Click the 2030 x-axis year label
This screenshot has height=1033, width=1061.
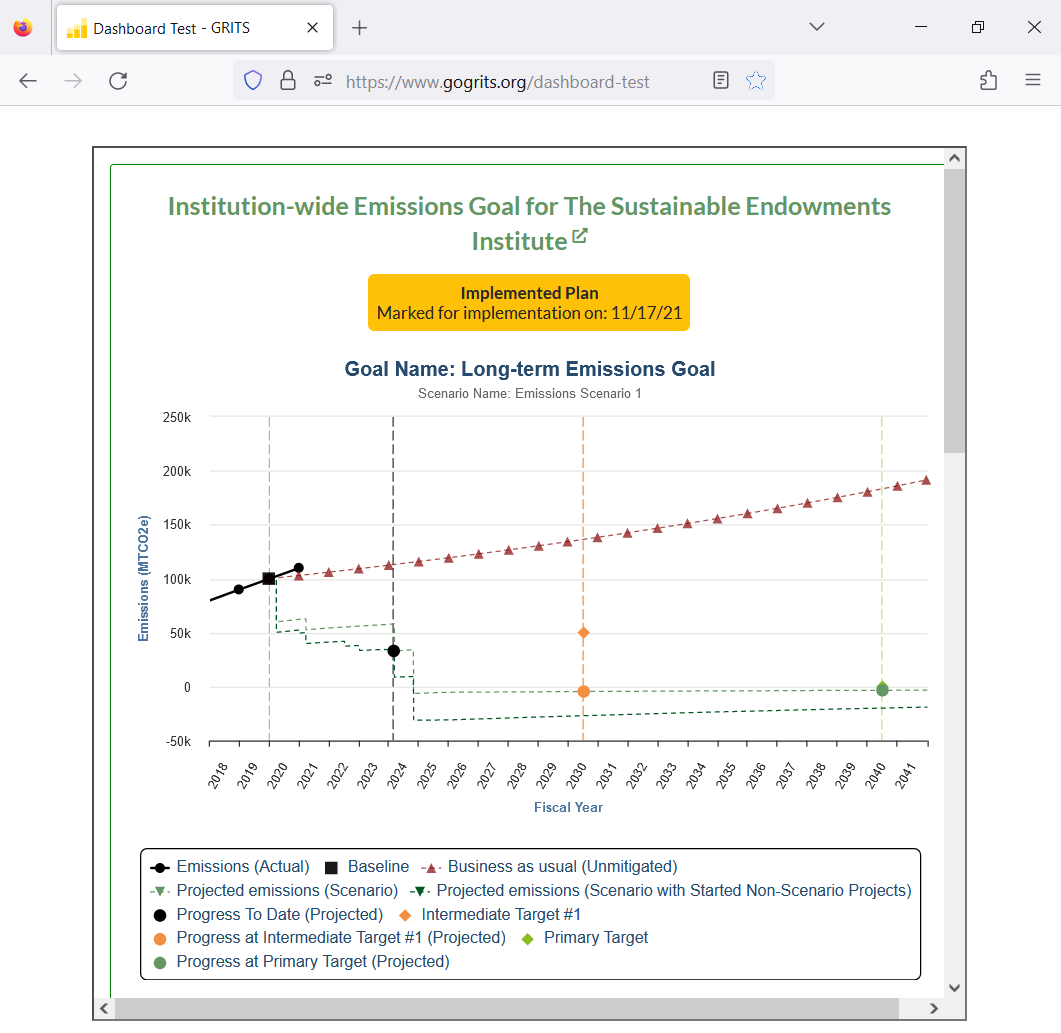pyautogui.click(x=576, y=775)
